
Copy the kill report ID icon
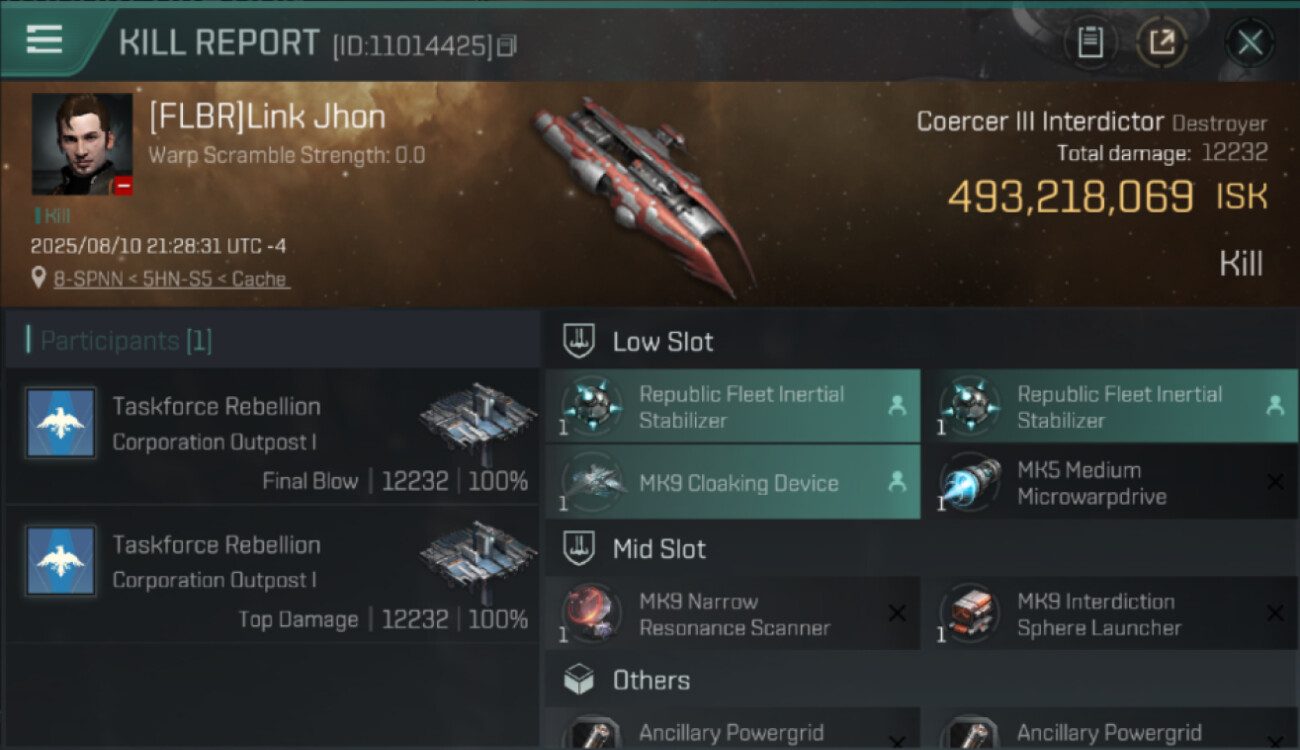coord(507,45)
